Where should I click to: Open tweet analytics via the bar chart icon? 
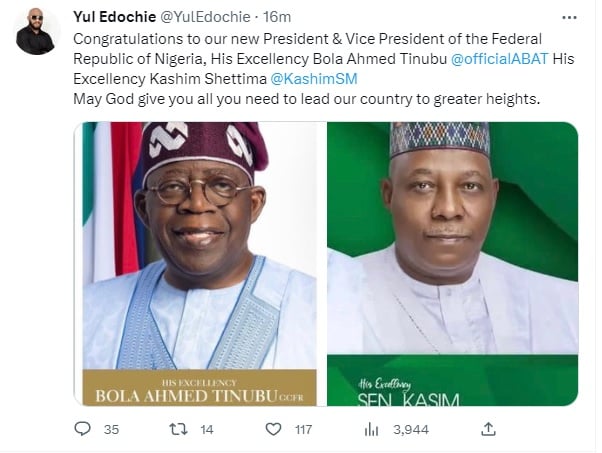tap(371, 429)
